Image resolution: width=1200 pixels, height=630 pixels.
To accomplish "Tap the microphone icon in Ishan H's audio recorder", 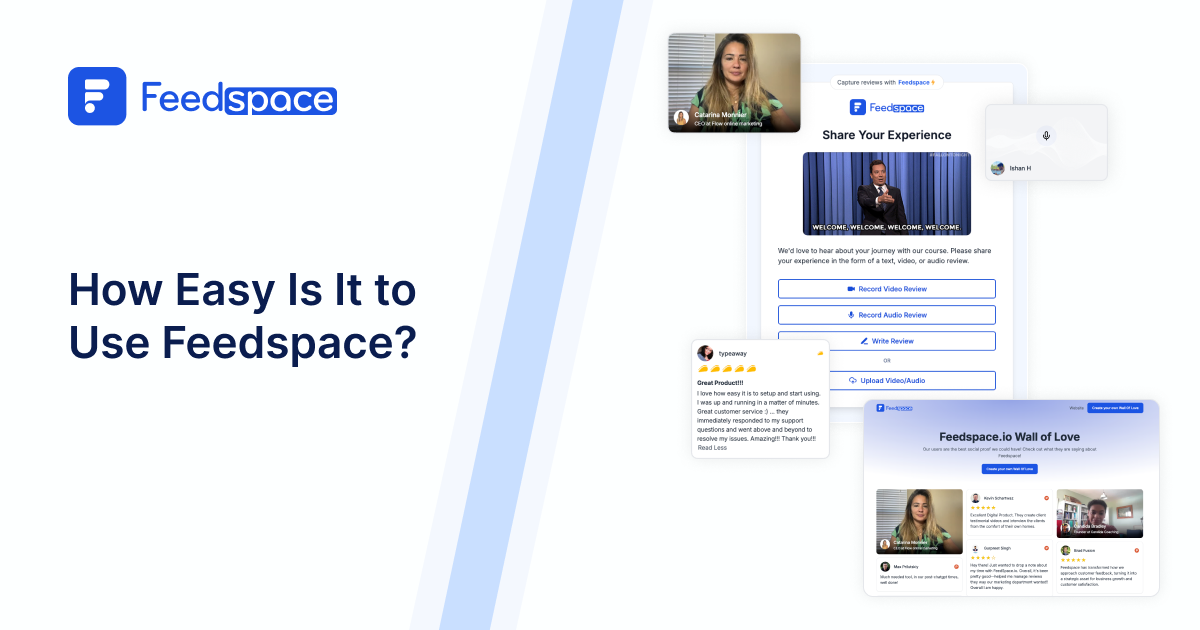I will 1047,133.
